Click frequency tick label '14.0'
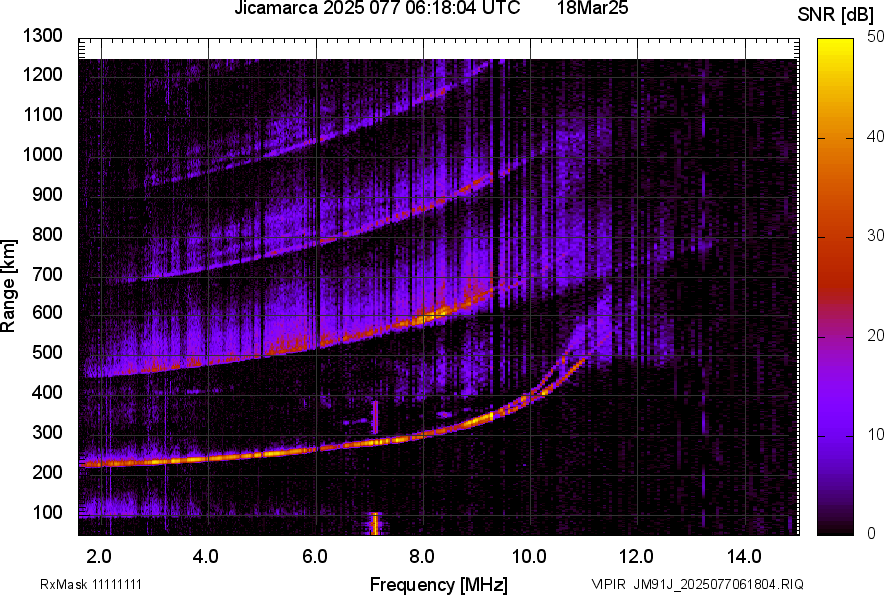The width and height of the screenshot is (884, 595). coord(744,557)
